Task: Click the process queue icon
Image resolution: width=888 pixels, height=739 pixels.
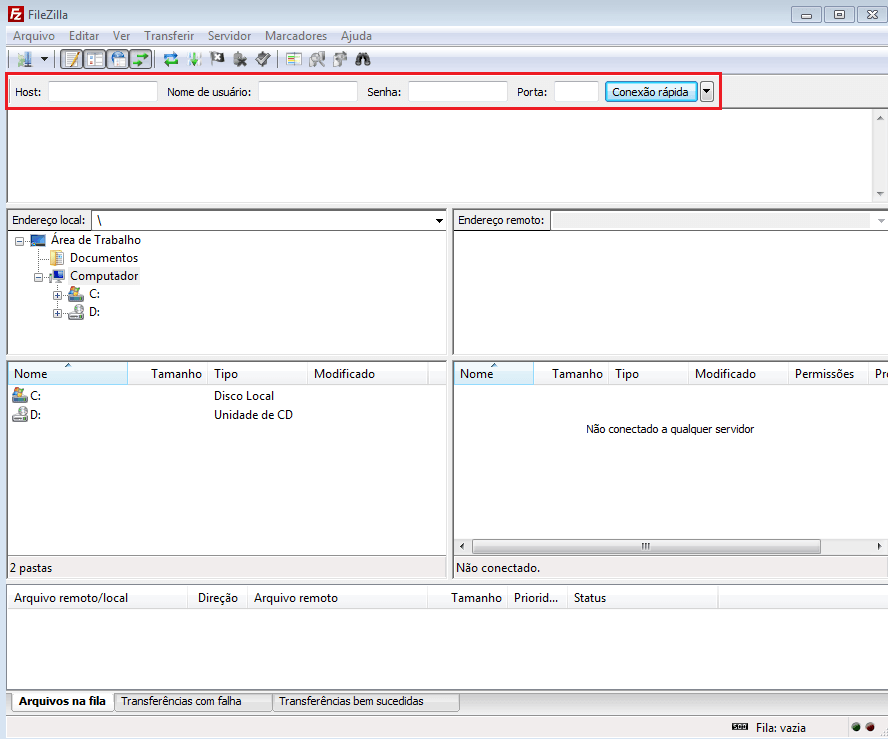Action: [x=194, y=59]
